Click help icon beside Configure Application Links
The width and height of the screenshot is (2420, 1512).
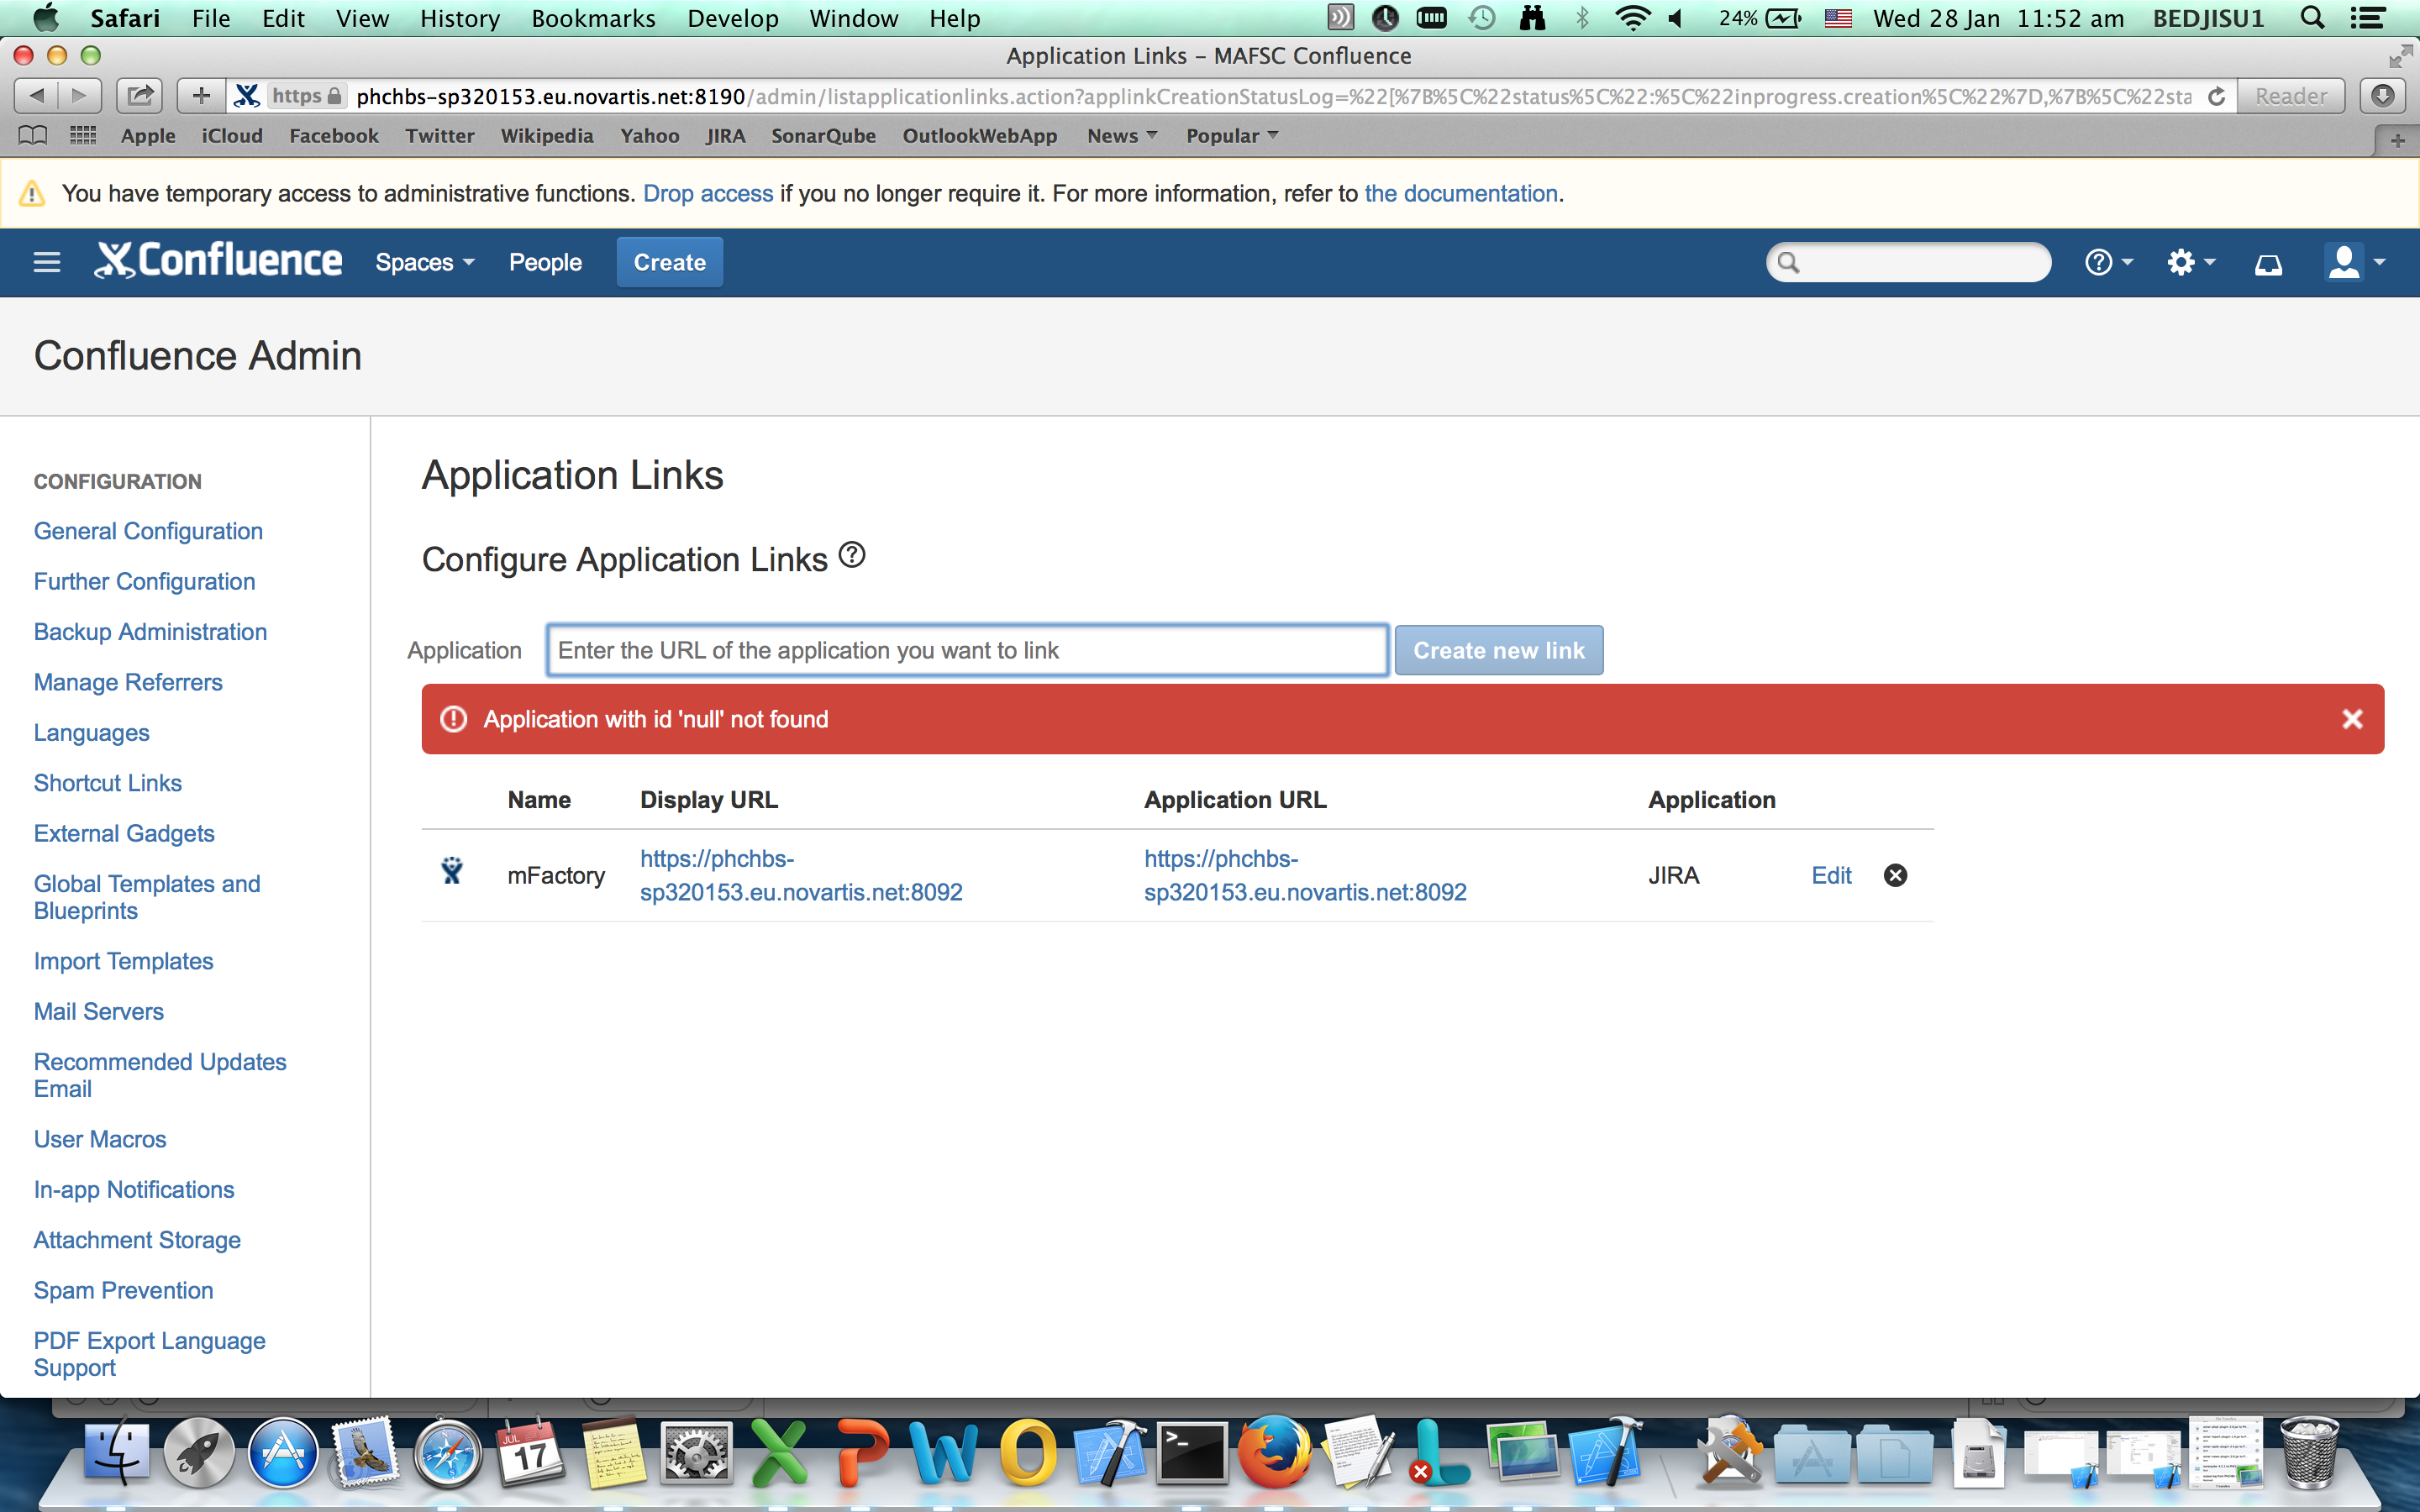click(x=851, y=555)
